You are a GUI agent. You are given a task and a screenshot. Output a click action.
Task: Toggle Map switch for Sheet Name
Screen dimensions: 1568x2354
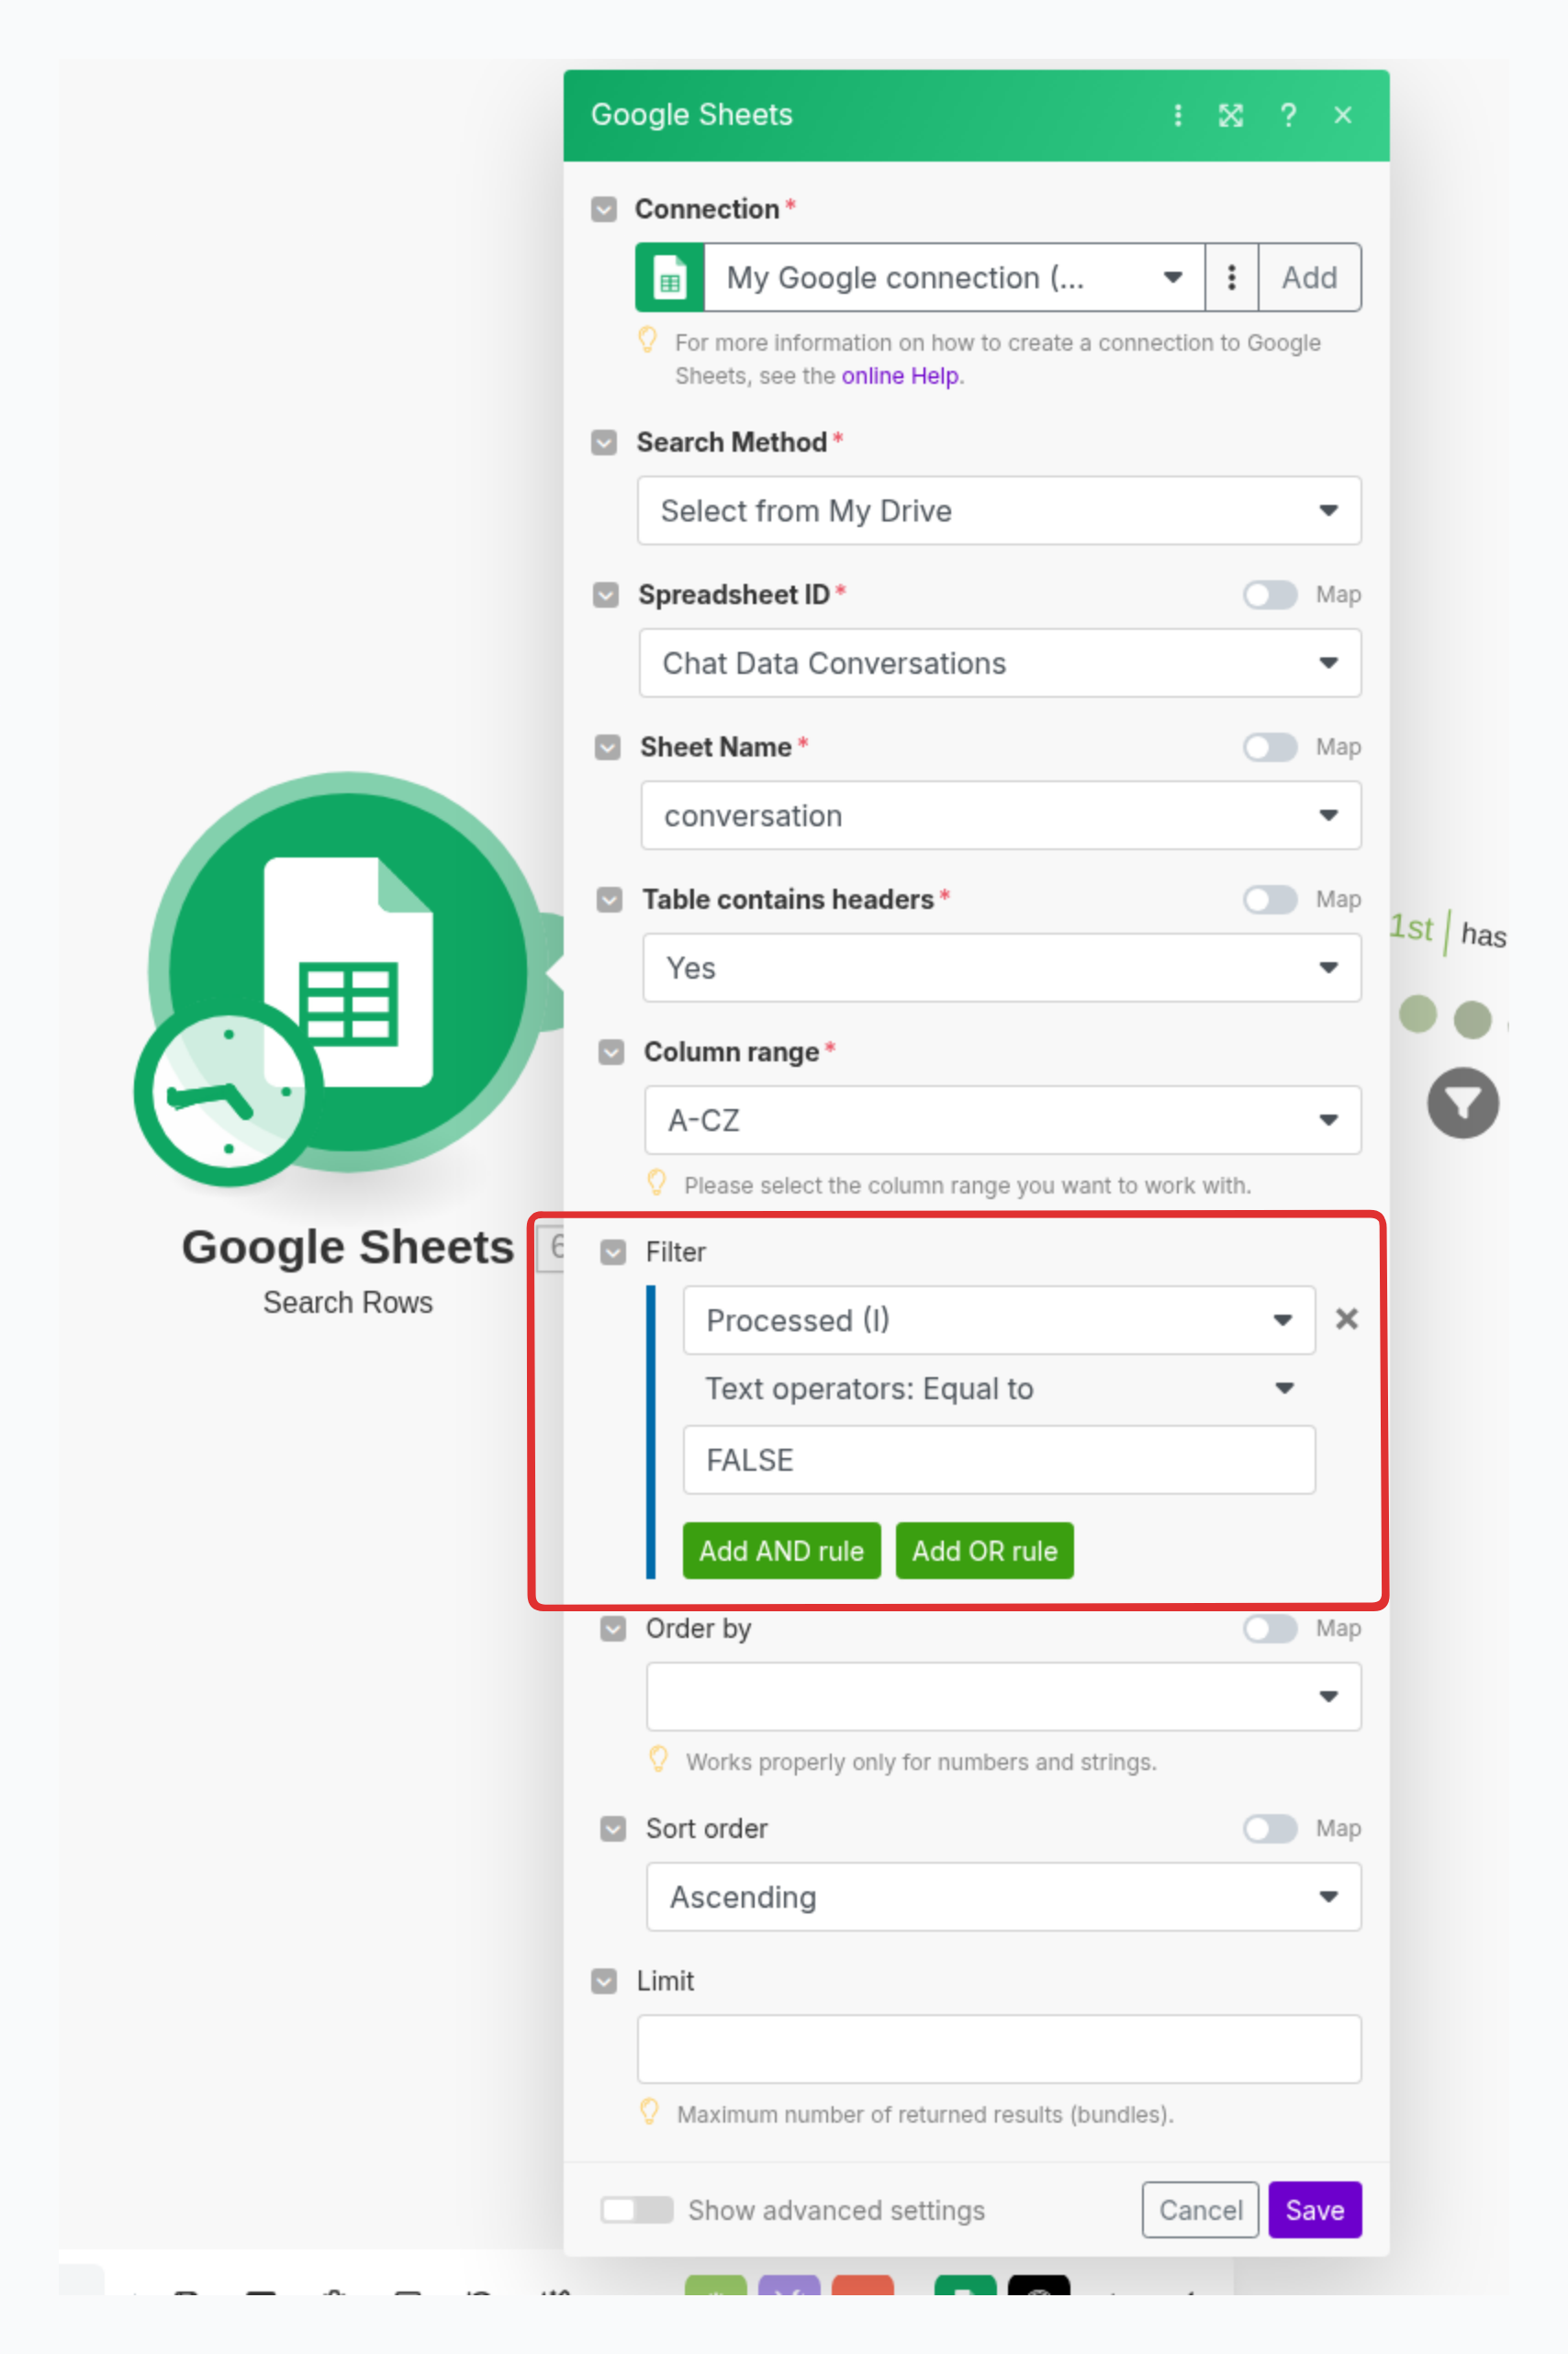pos(1270,747)
